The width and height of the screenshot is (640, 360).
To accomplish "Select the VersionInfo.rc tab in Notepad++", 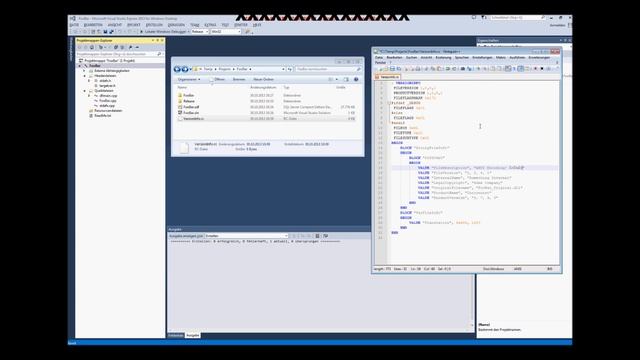I will [x=387, y=77].
